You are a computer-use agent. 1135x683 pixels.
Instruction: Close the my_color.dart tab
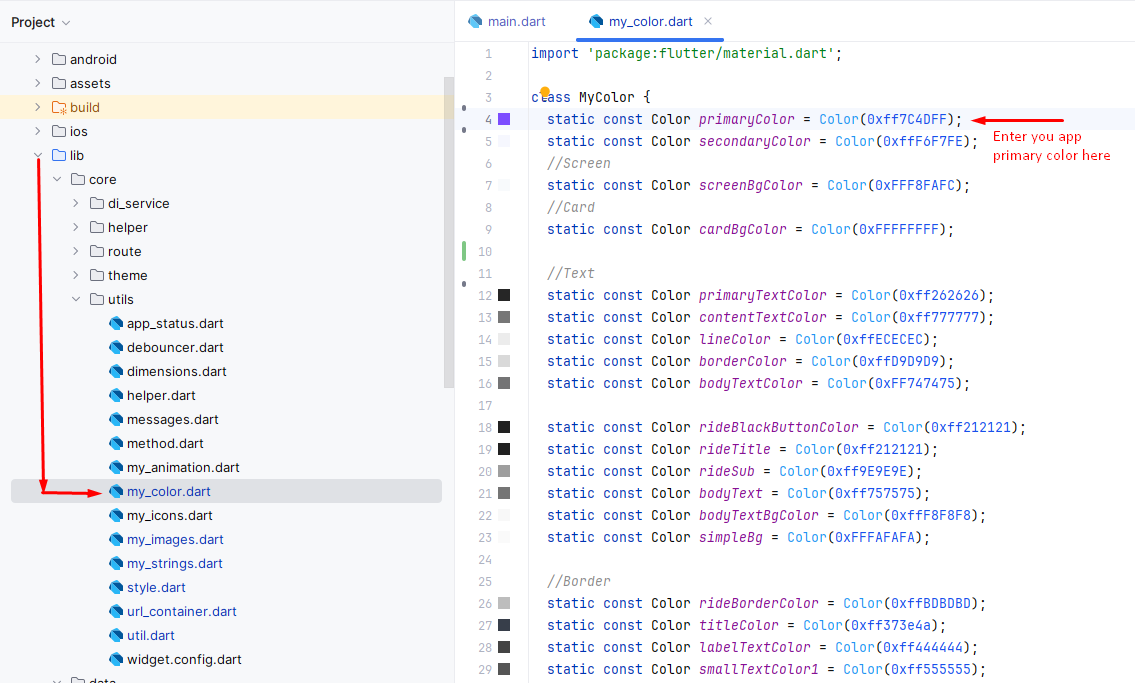pyautogui.click(x=708, y=21)
